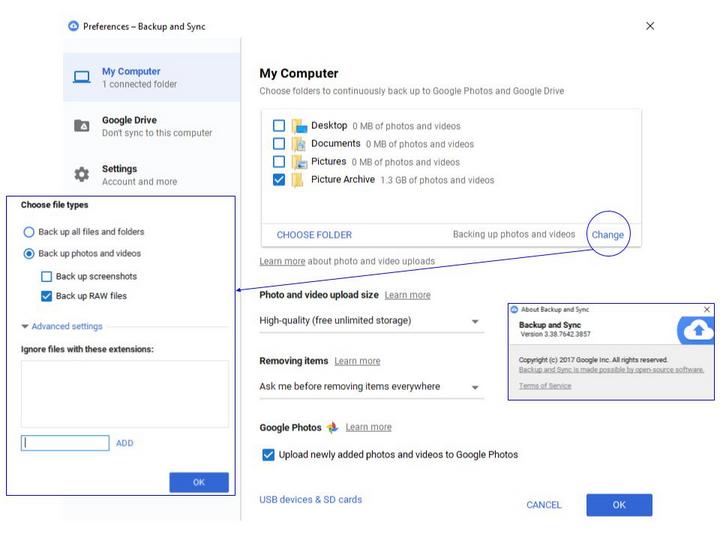Enable the Documents folder checkbox
The width and height of the screenshot is (720, 540).
(x=279, y=144)
